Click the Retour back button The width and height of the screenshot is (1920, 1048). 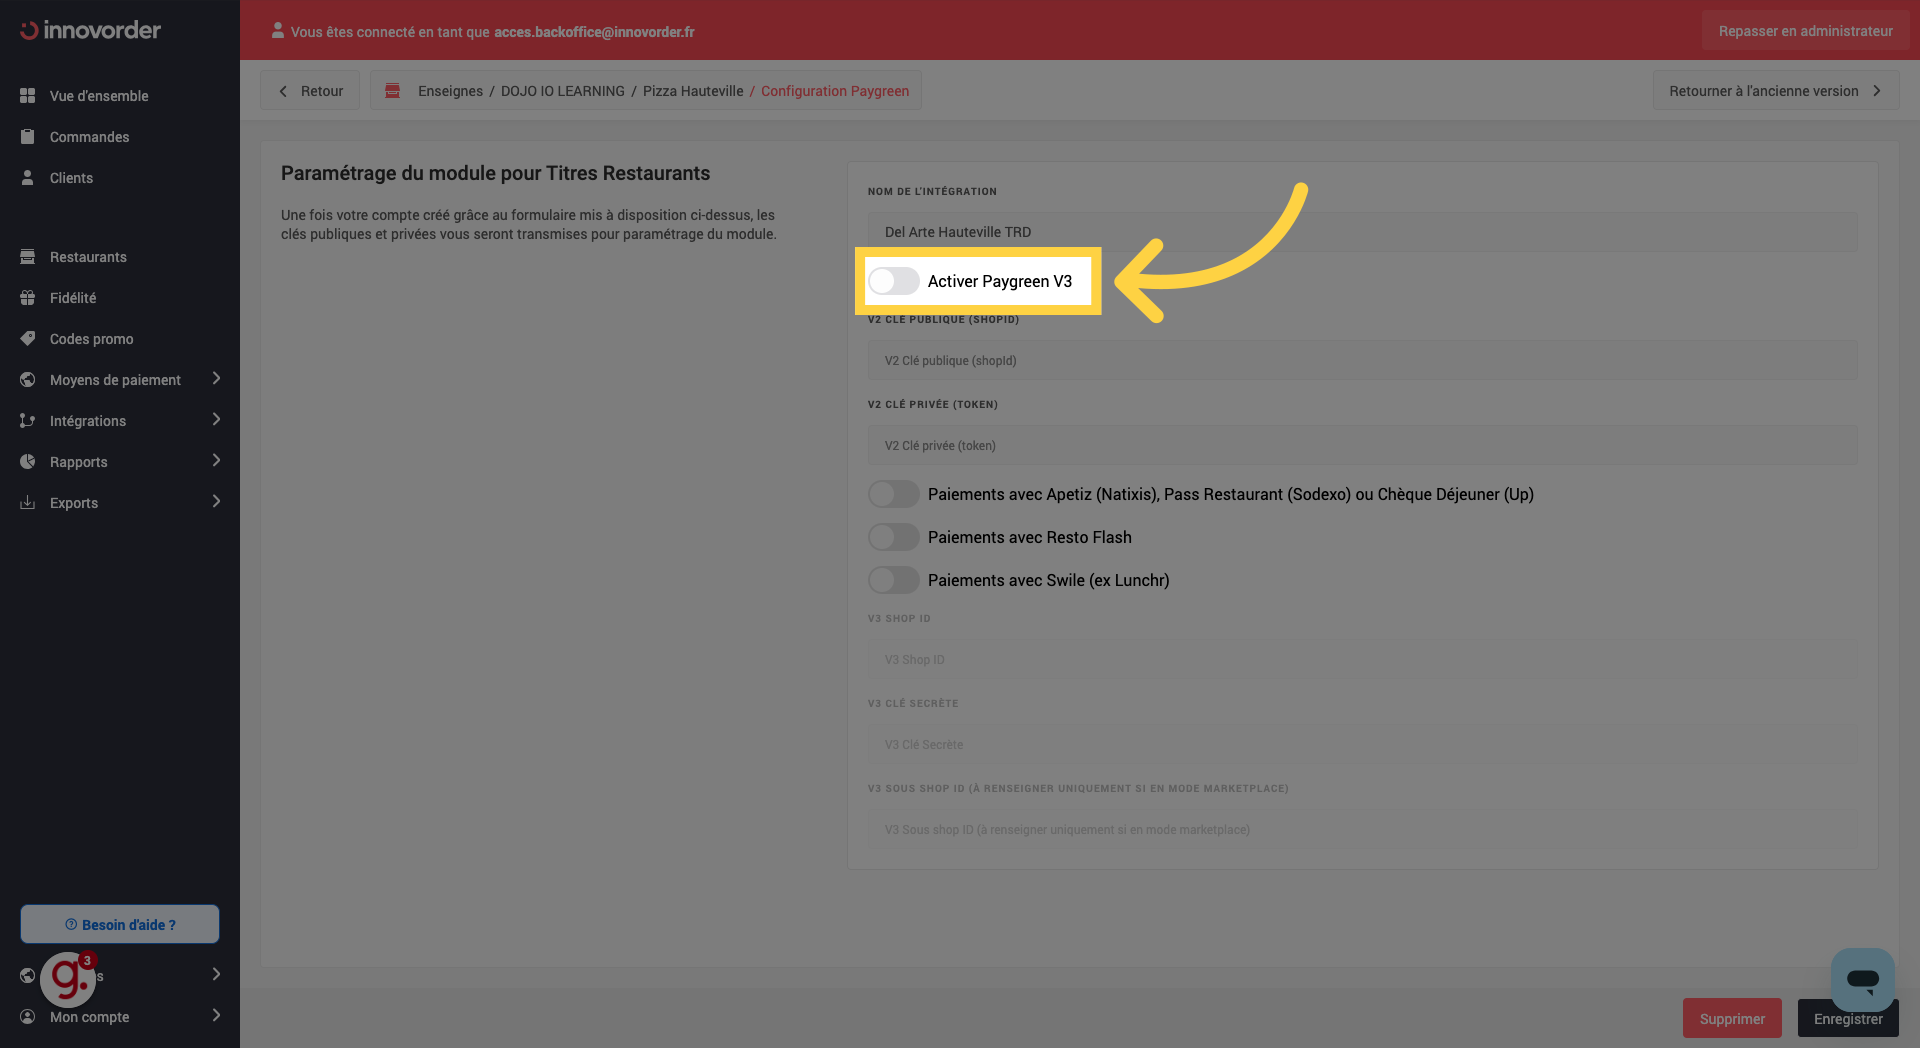coord(310,91)
